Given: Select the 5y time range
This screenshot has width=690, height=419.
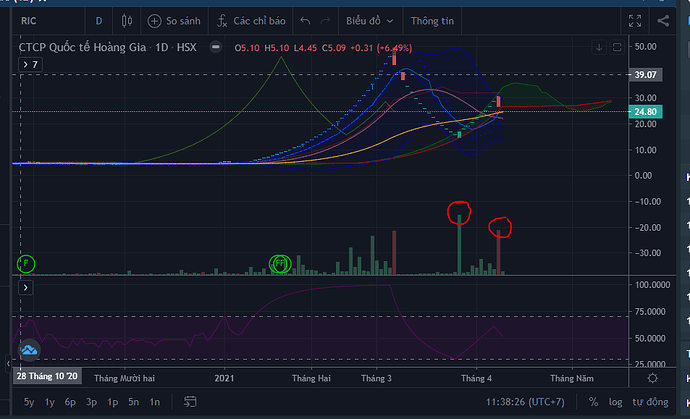Looking at the screenshot, I should 29,401.
